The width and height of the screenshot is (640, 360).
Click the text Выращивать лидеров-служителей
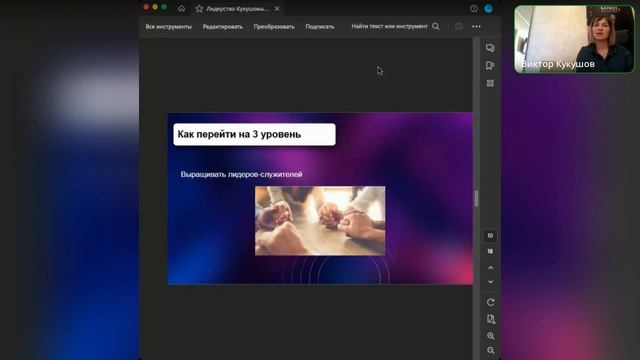[242, 174]
